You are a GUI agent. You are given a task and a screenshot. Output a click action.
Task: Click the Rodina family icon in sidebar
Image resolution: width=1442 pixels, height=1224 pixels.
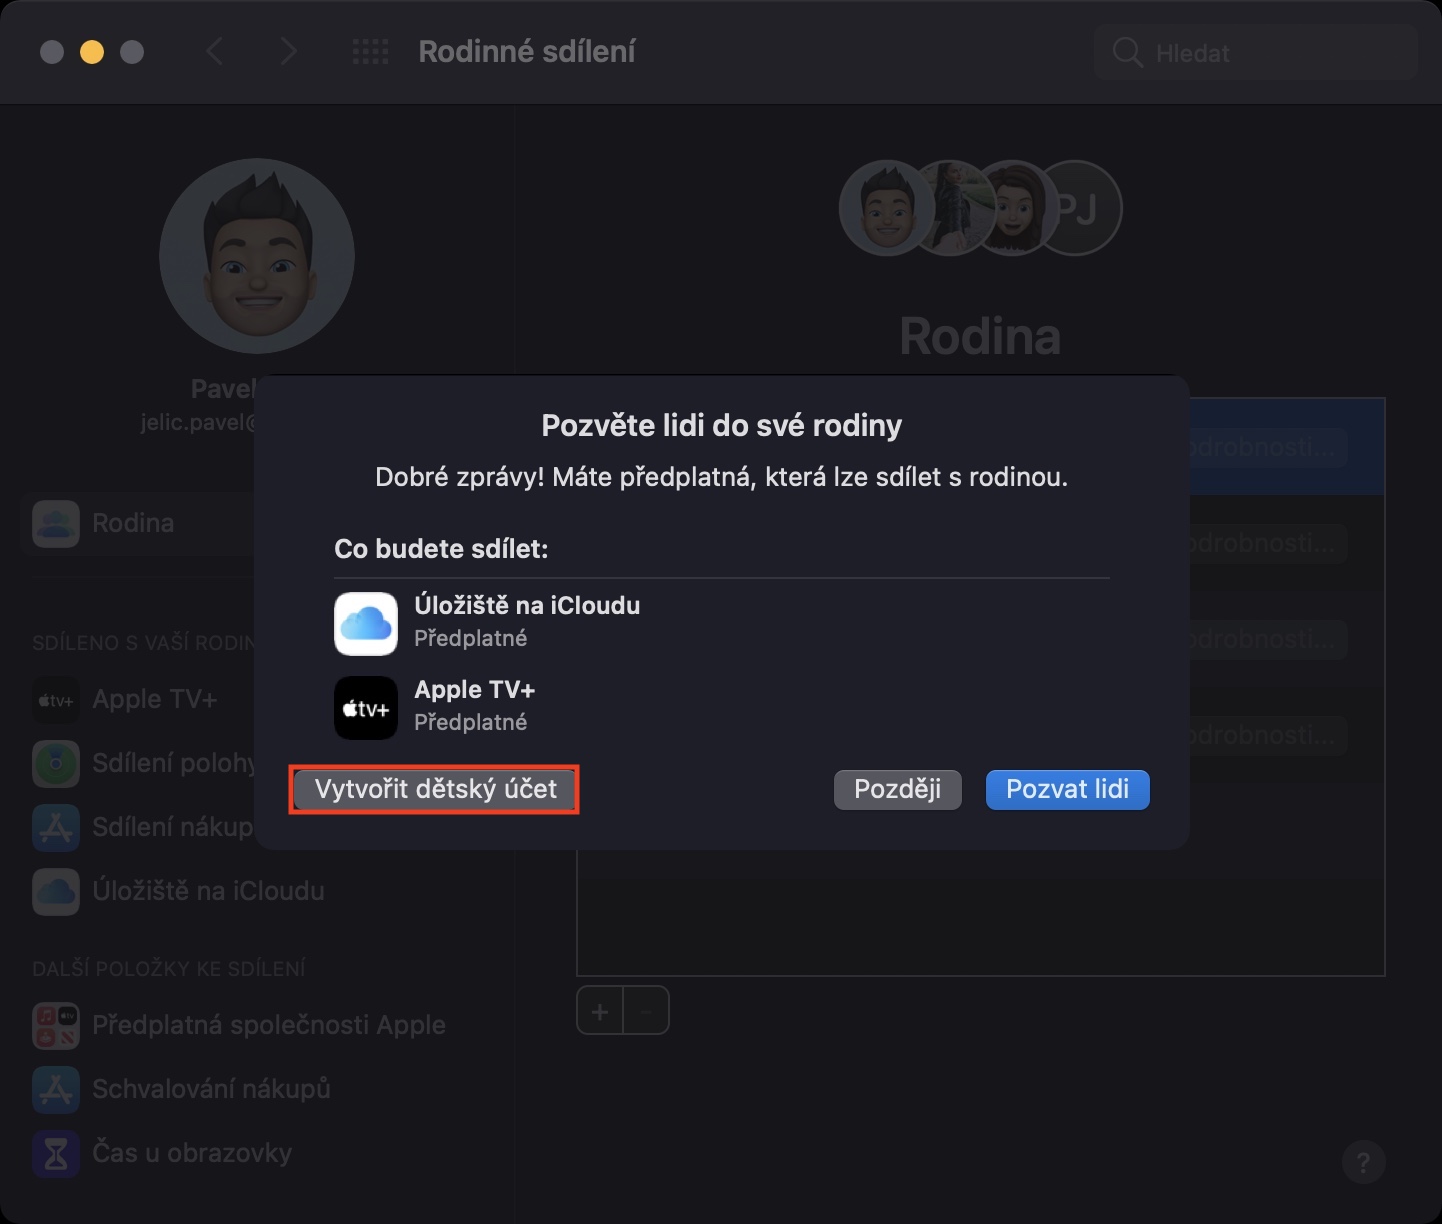(56, 523)
